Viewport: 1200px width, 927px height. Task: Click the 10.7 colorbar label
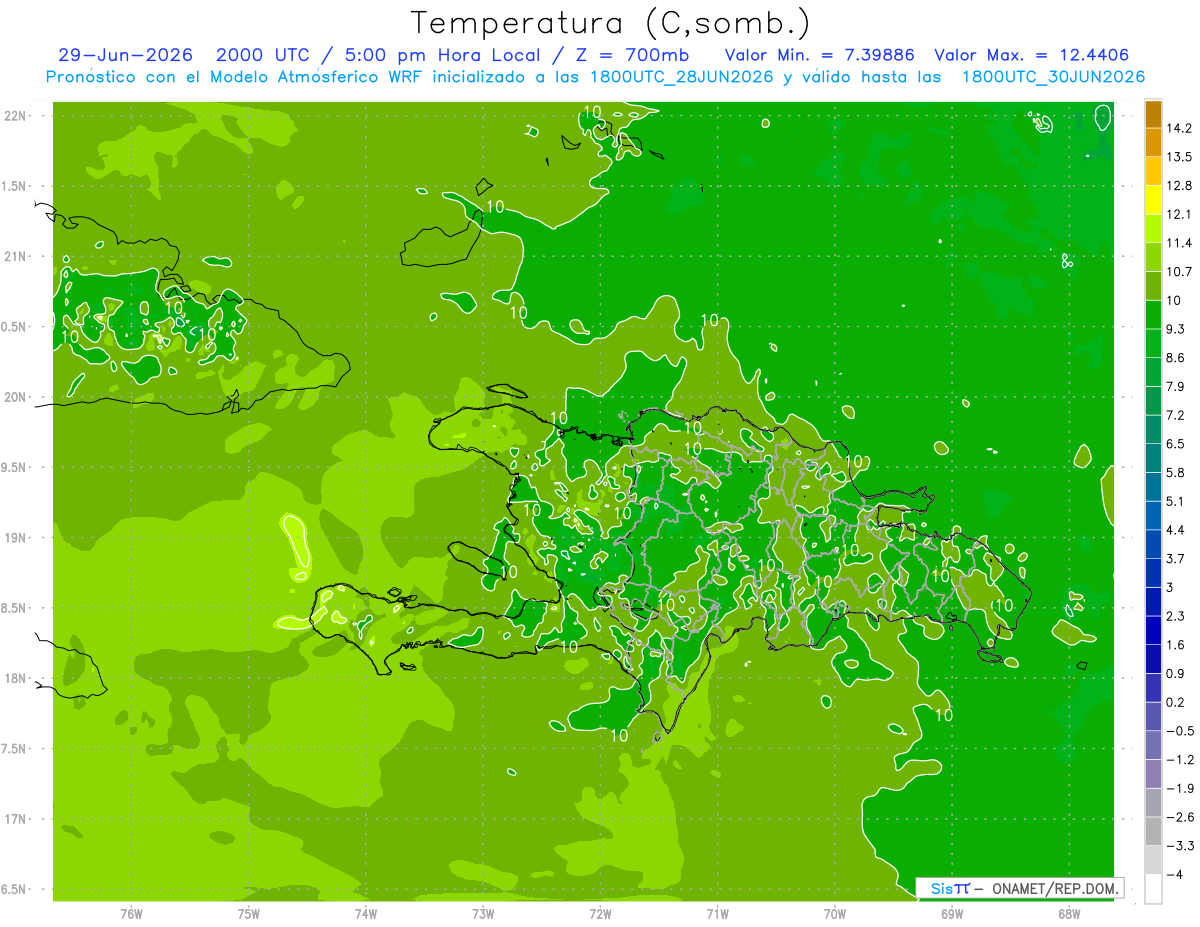1179,272
